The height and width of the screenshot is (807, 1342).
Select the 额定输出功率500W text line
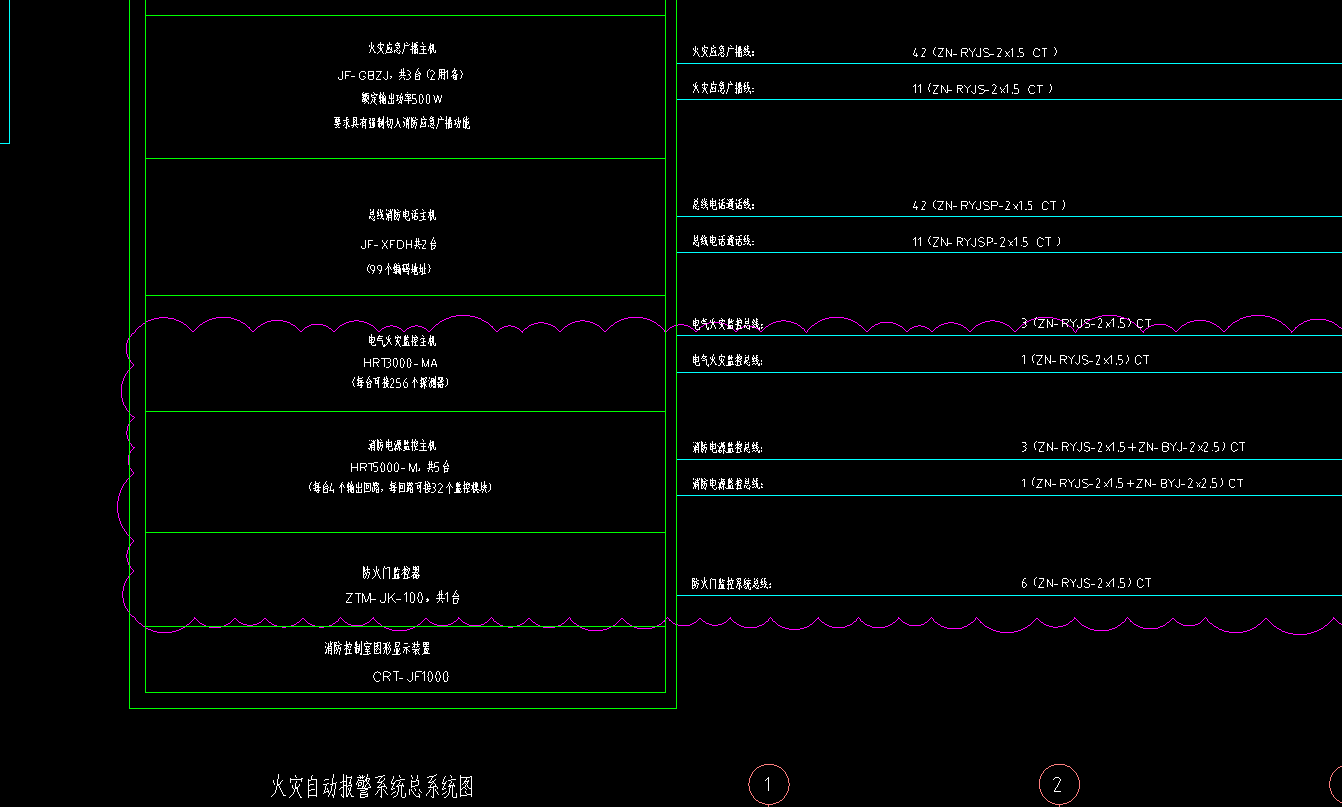pyautogui.click(x=401, y=99)
